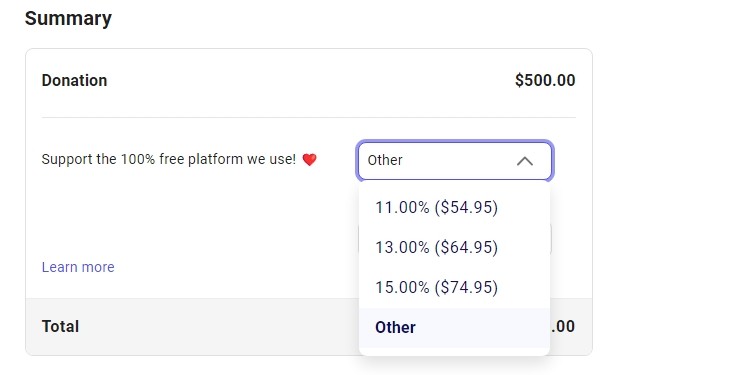Image resolution: width=754 pixels, height=375 pixels.
Task: Click the Summary heading
Action: (x=68, y=19)
